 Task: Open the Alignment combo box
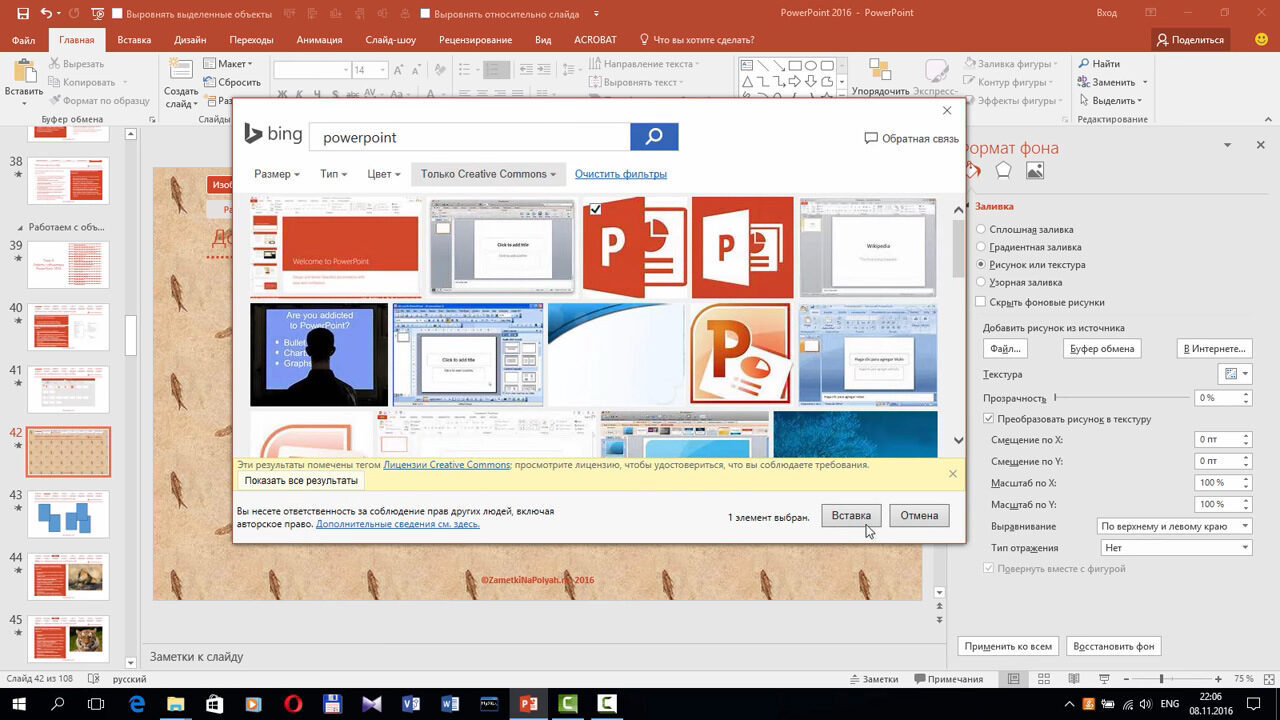click(1174, 526)
